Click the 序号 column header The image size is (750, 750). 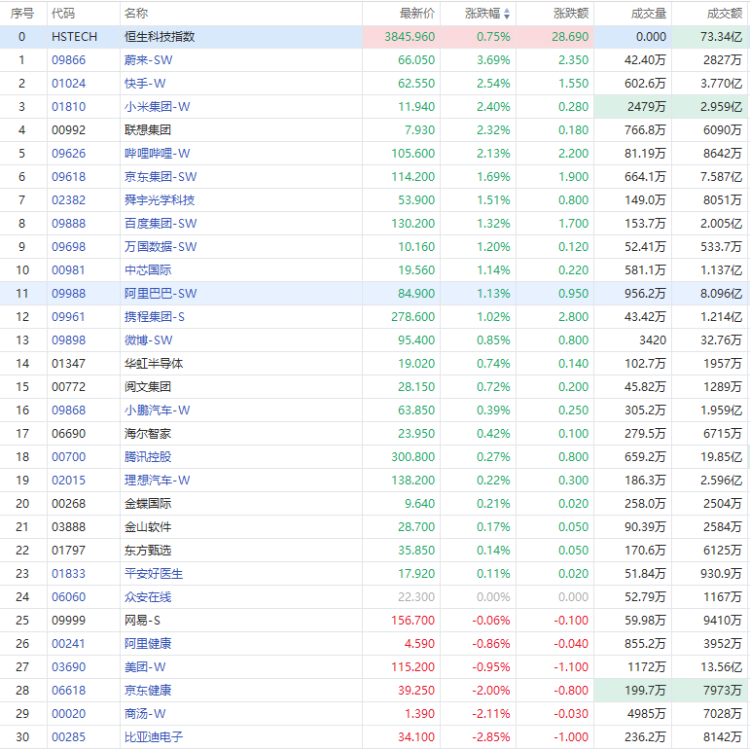click(x=22, y=13)
